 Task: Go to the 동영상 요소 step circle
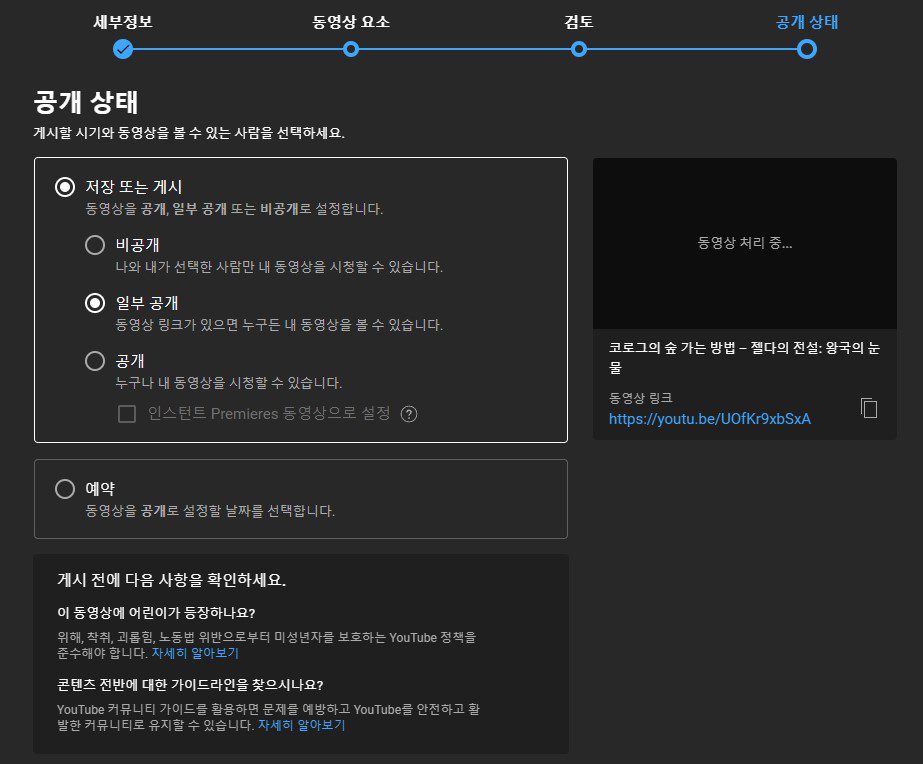click(x=351, y=49)
